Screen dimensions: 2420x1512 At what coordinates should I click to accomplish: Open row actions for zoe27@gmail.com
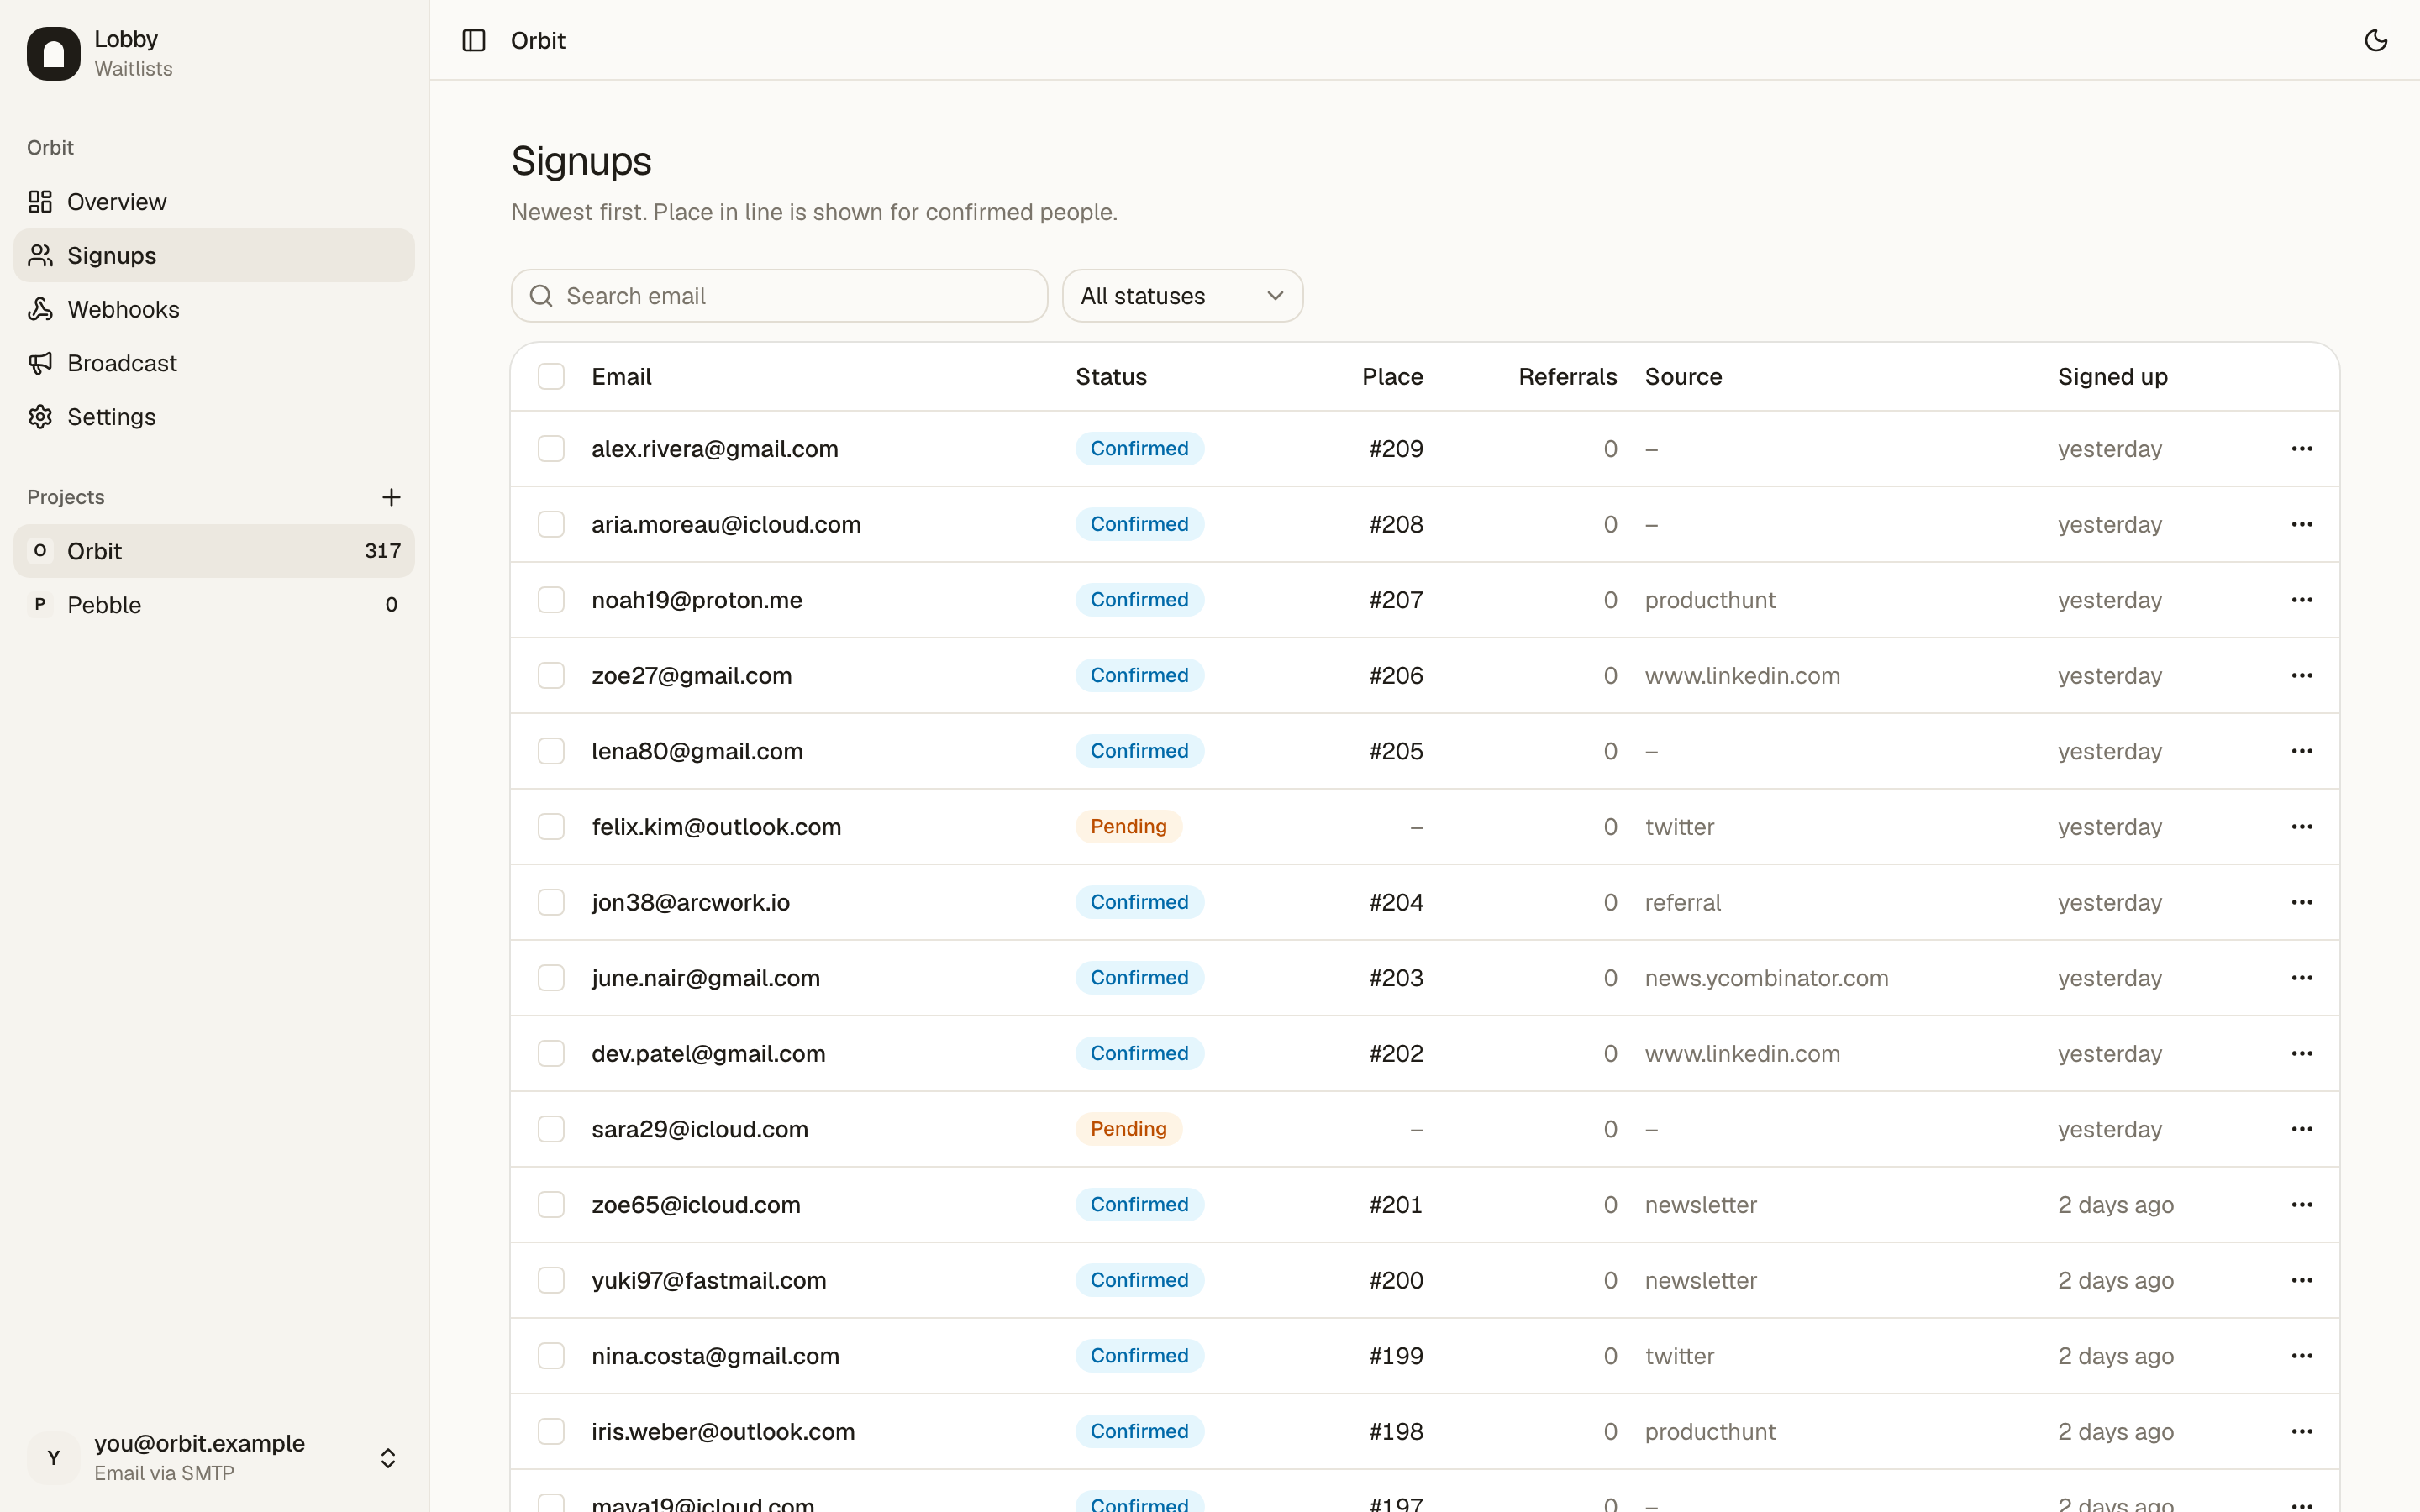tap(2302, 676)
